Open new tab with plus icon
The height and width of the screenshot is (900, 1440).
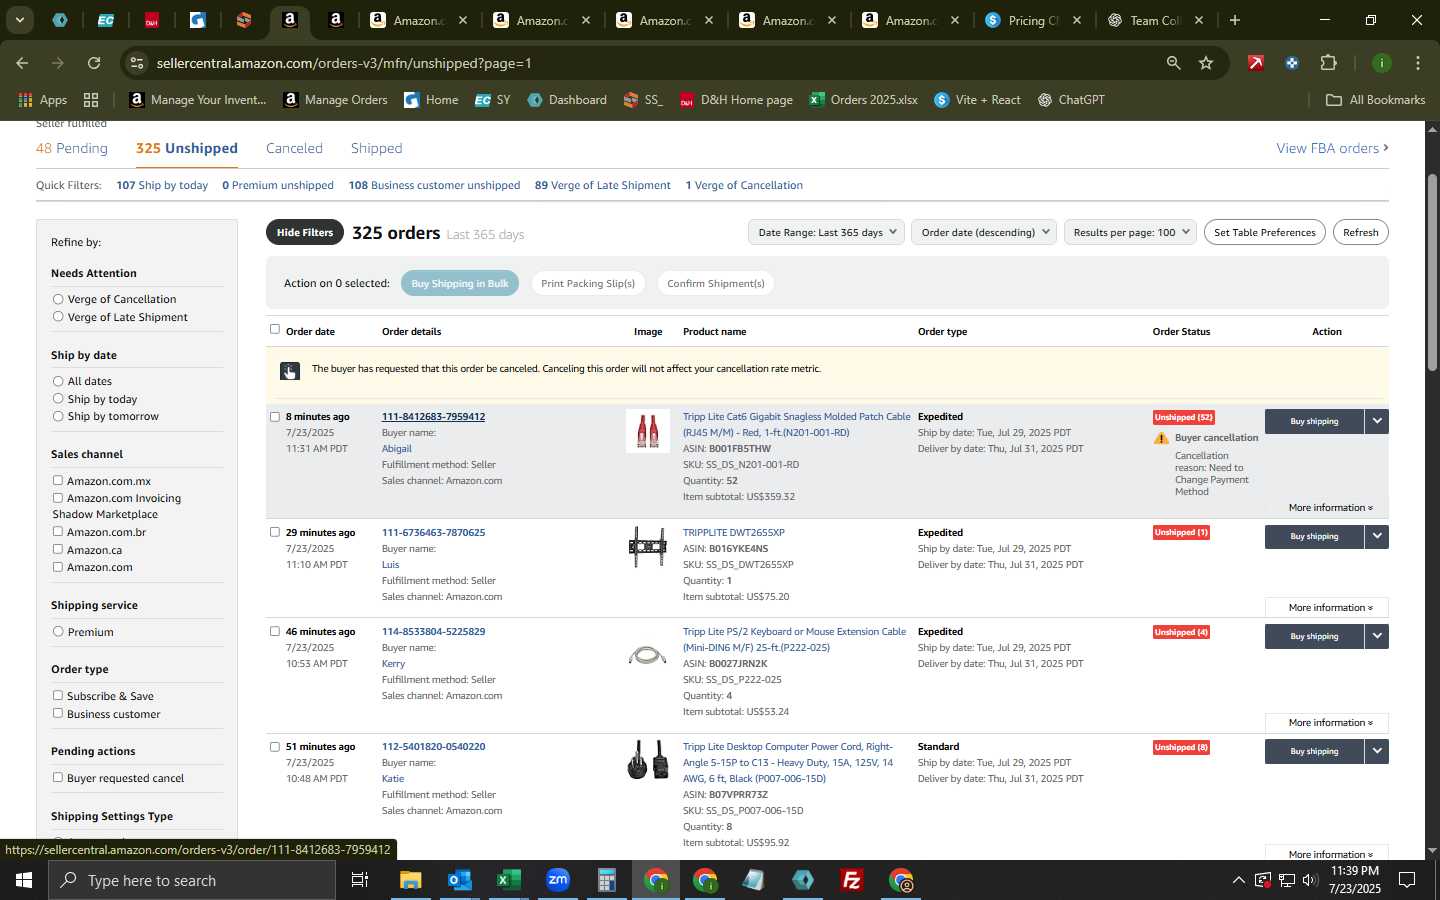[1235, 20]
